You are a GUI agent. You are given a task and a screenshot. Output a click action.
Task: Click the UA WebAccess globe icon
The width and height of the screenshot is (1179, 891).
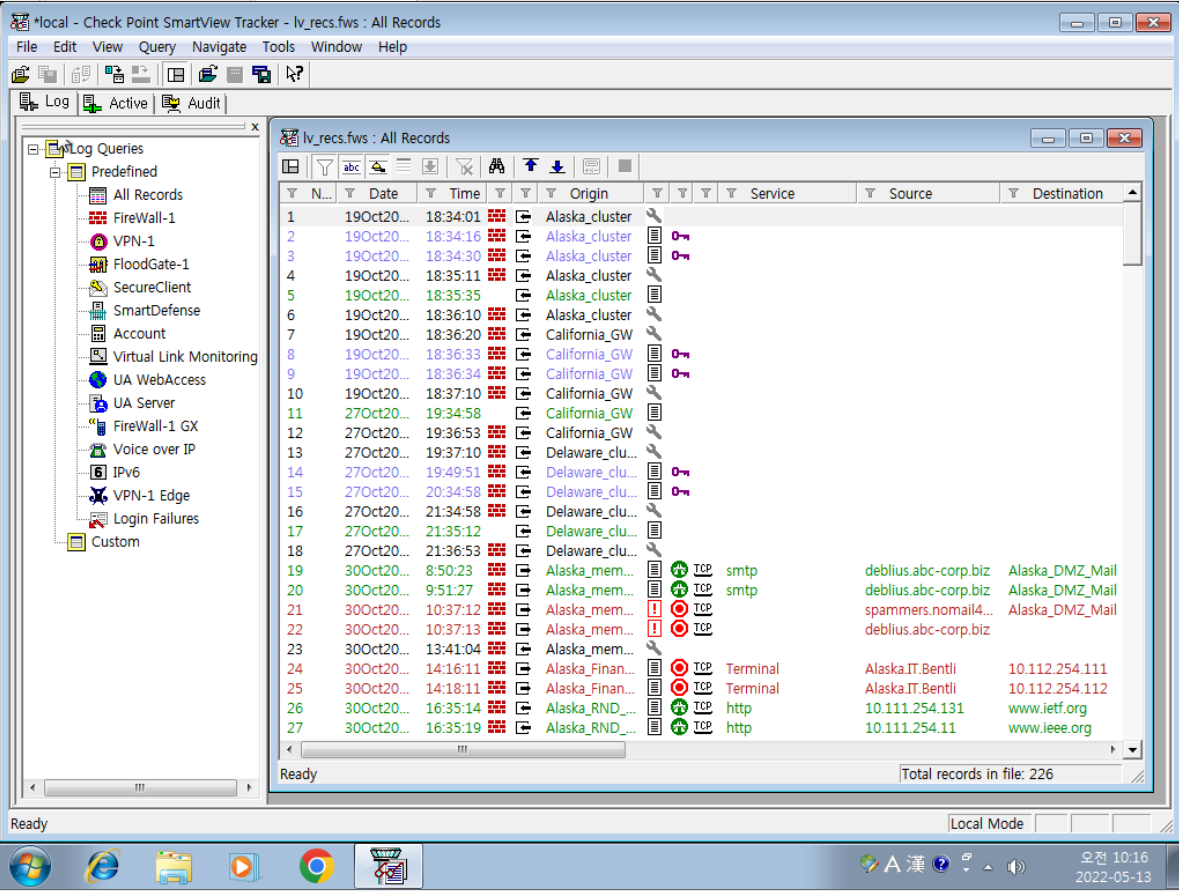point(98,380)
